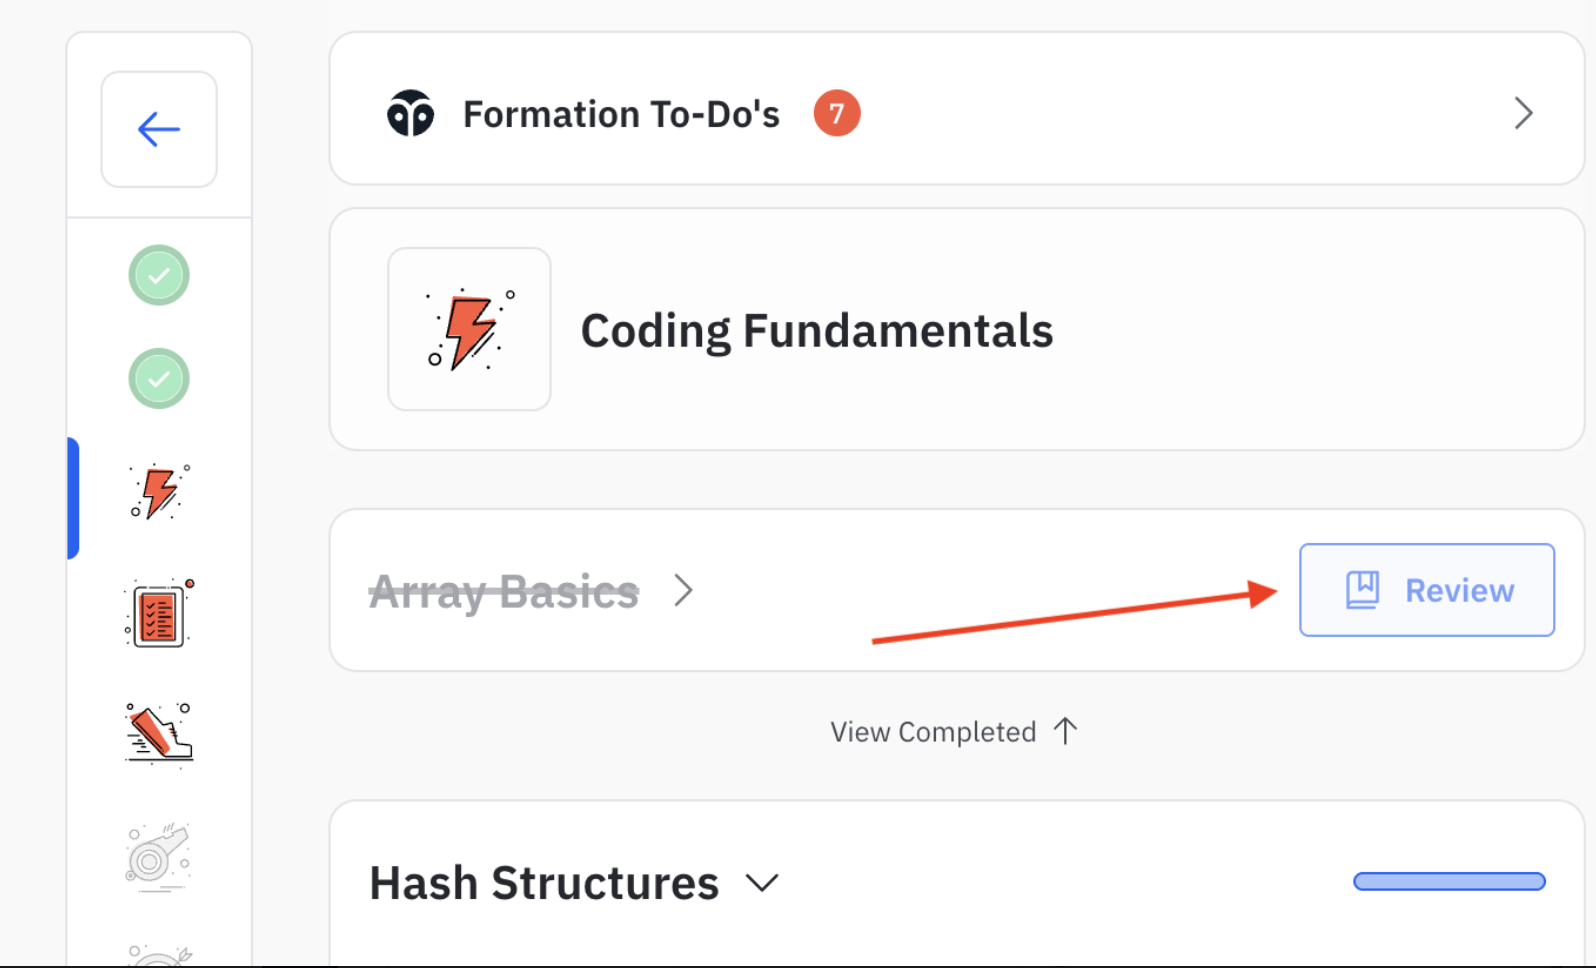Click the to-do count badge showing 7

tap(836, 113)
